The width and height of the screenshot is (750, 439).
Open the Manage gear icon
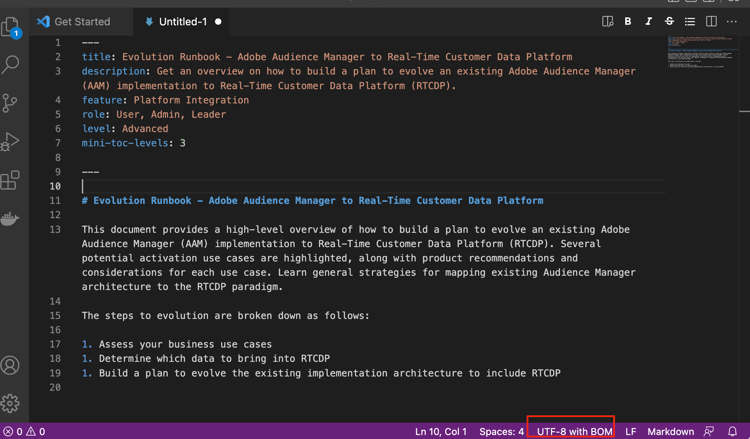point(10,404)
